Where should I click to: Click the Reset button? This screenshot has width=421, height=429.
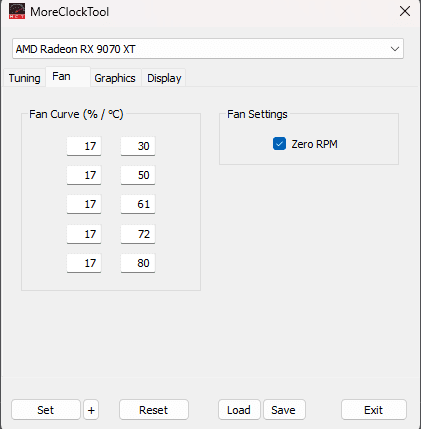coord(154,410)
